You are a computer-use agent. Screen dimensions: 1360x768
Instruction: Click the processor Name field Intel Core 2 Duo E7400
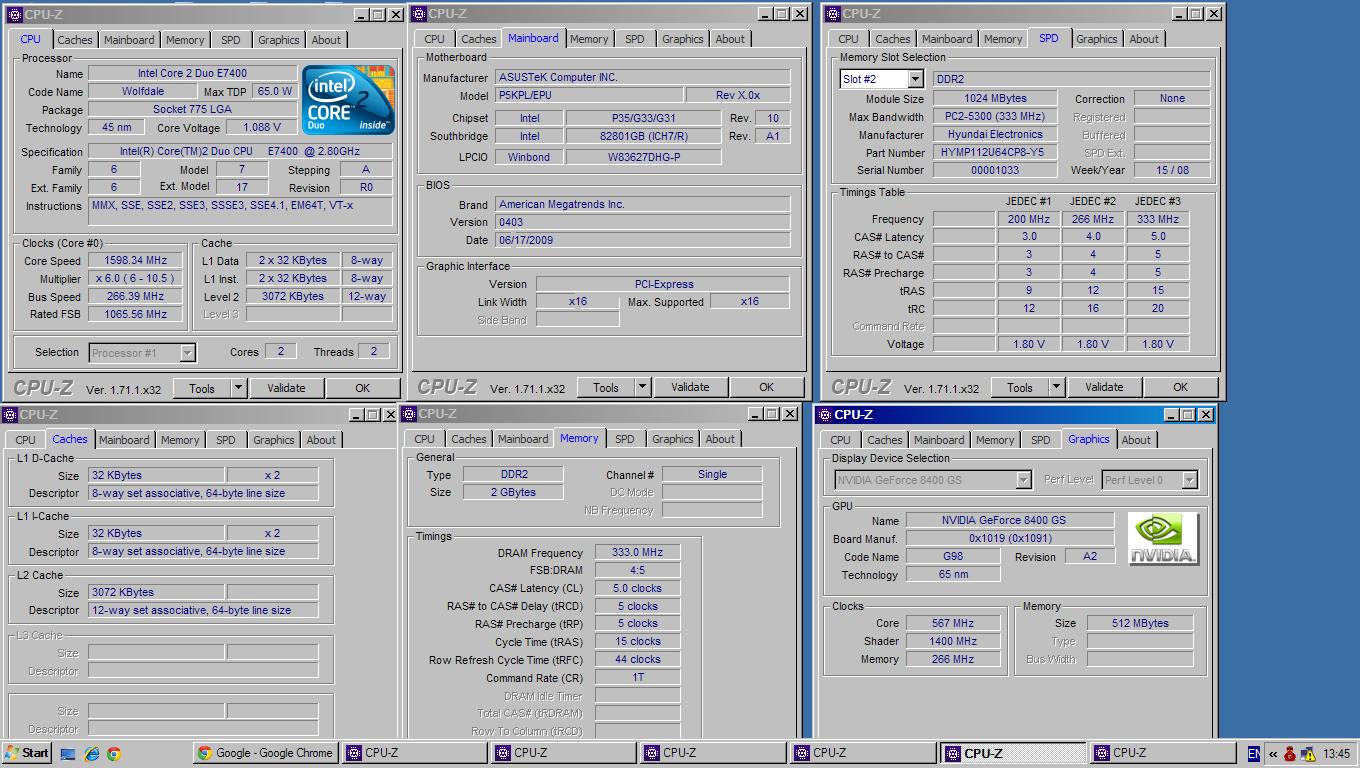193,74
